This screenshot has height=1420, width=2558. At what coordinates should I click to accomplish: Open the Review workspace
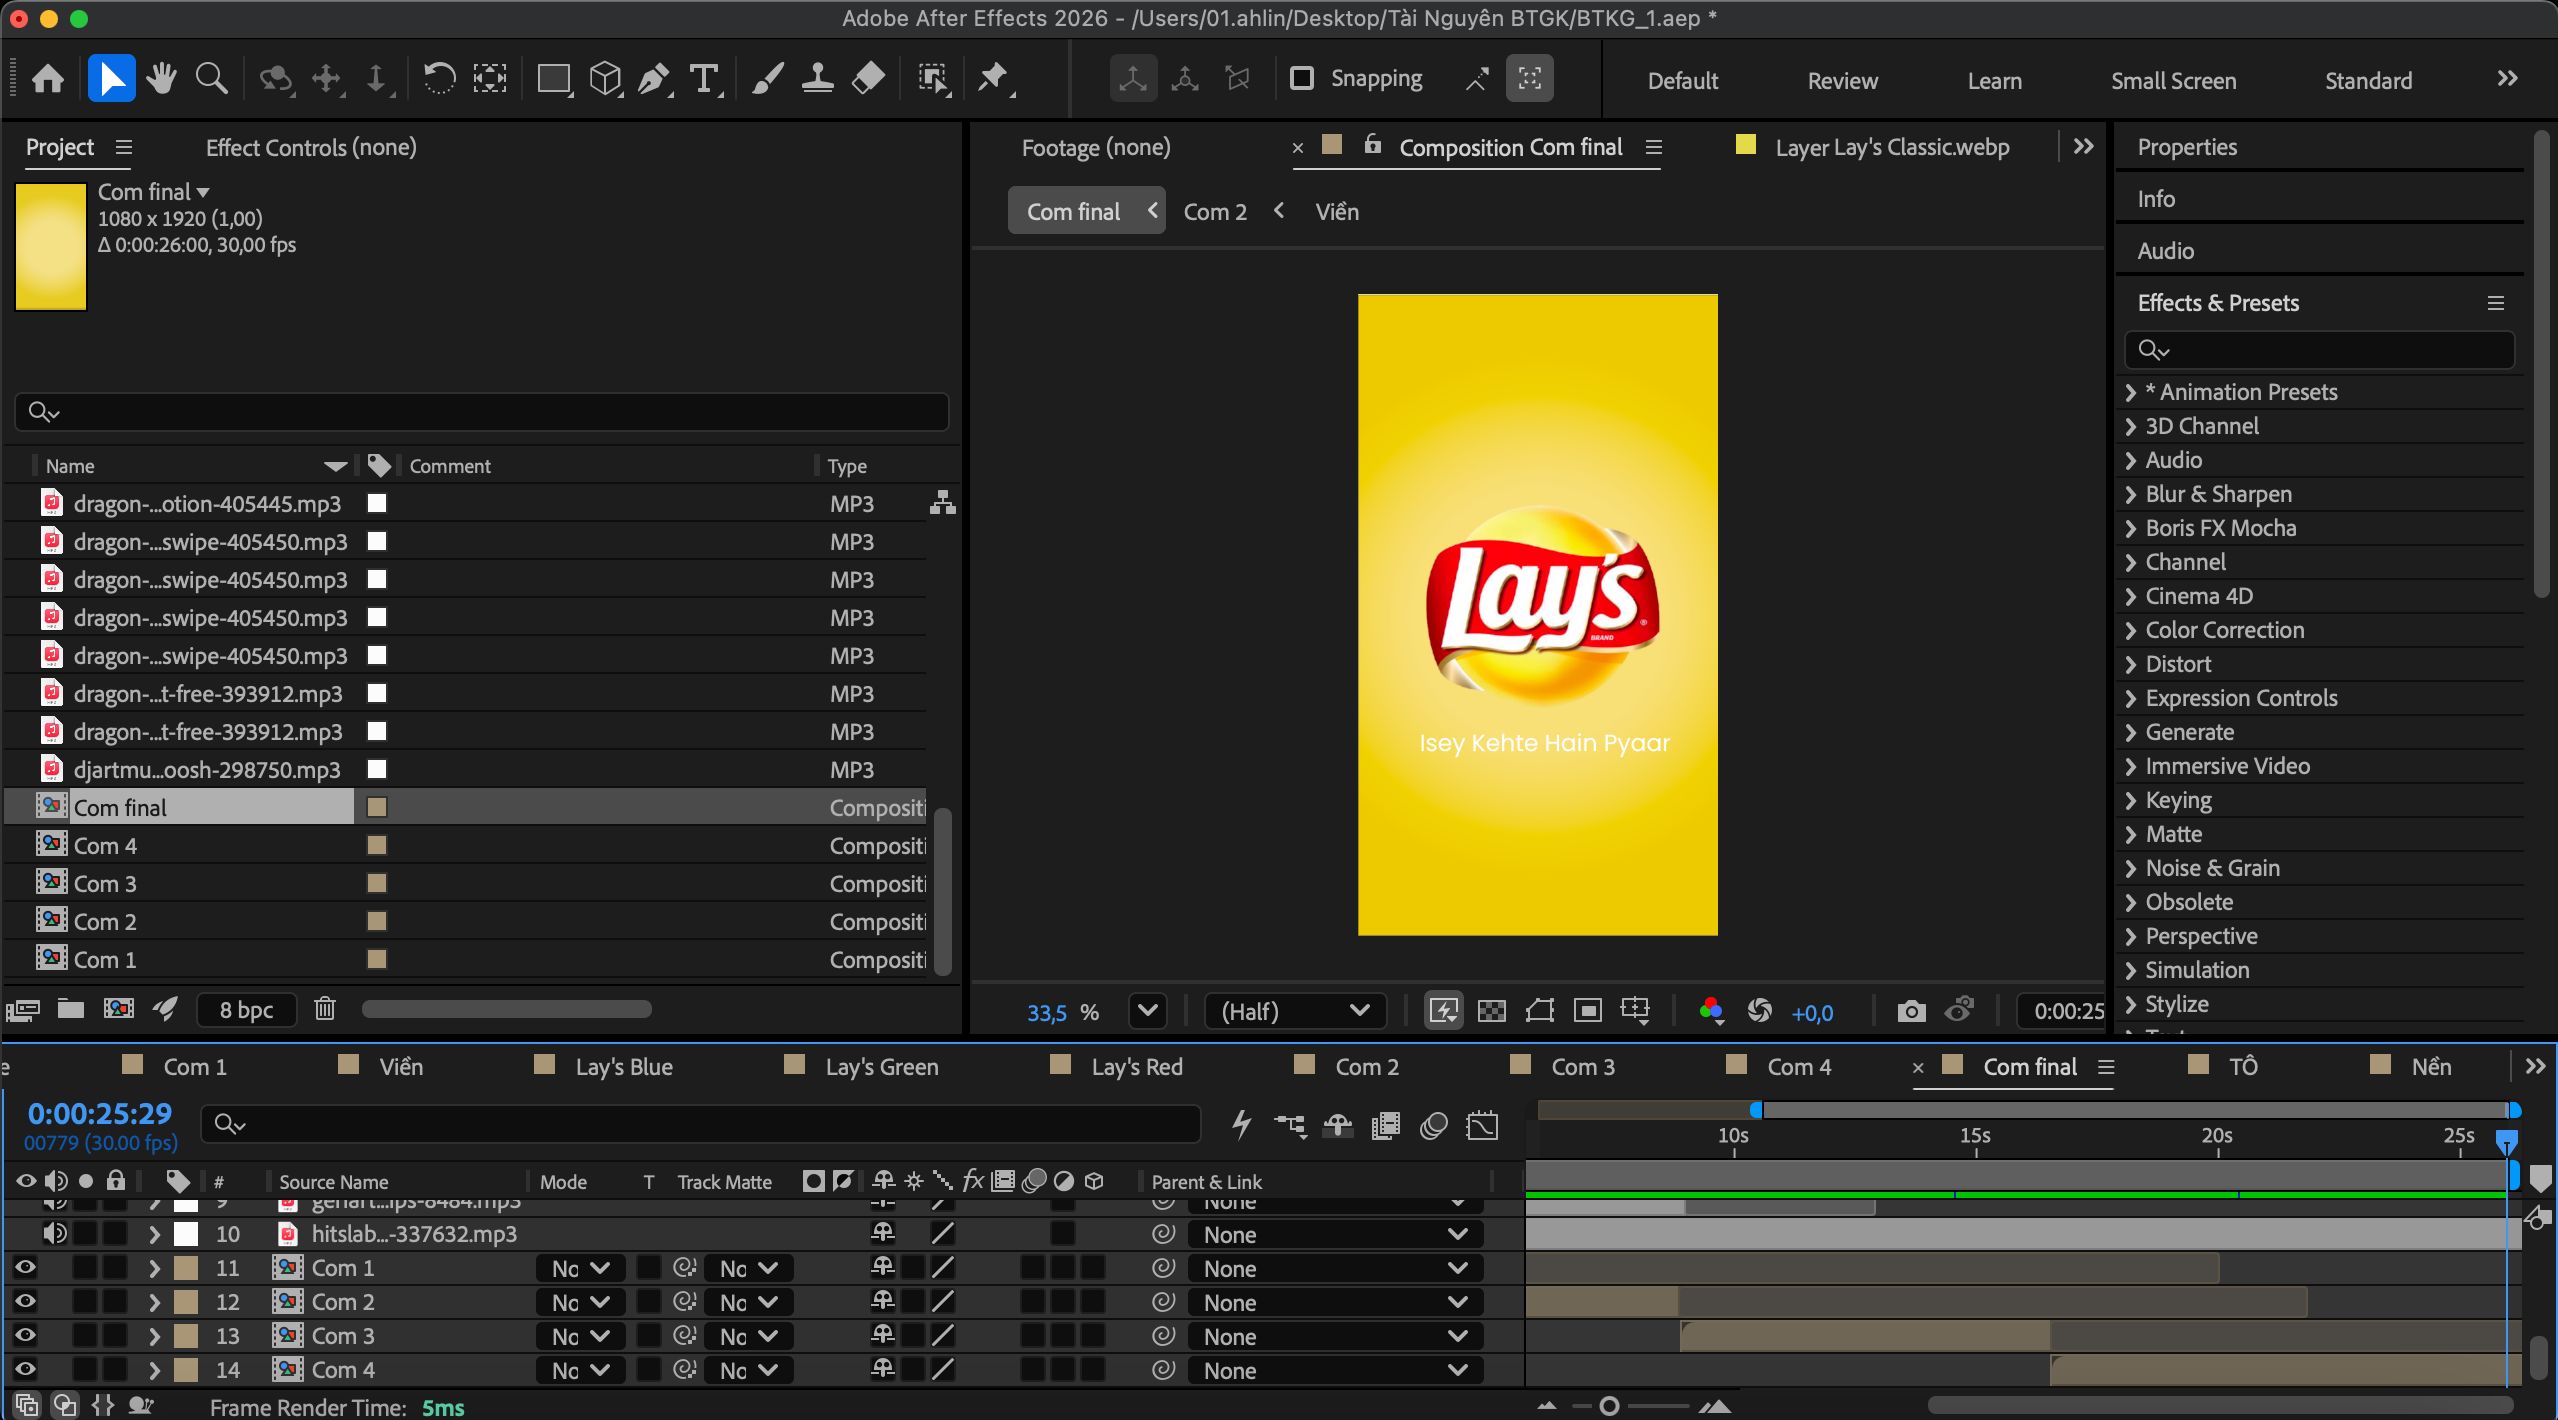tap(1842, 80)
